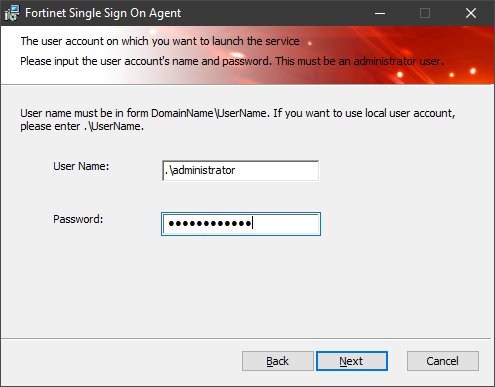This screenshot has height=387, width=495.
Task: Click the 'Password:' label
Action: [78, 219]
